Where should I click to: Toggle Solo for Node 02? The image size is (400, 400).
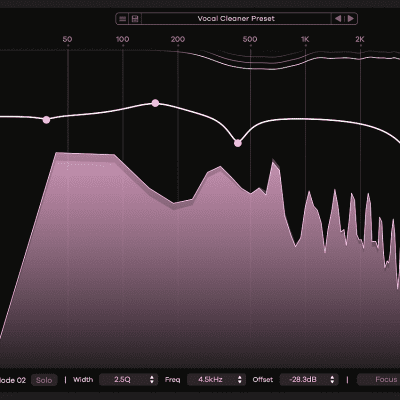44,380
